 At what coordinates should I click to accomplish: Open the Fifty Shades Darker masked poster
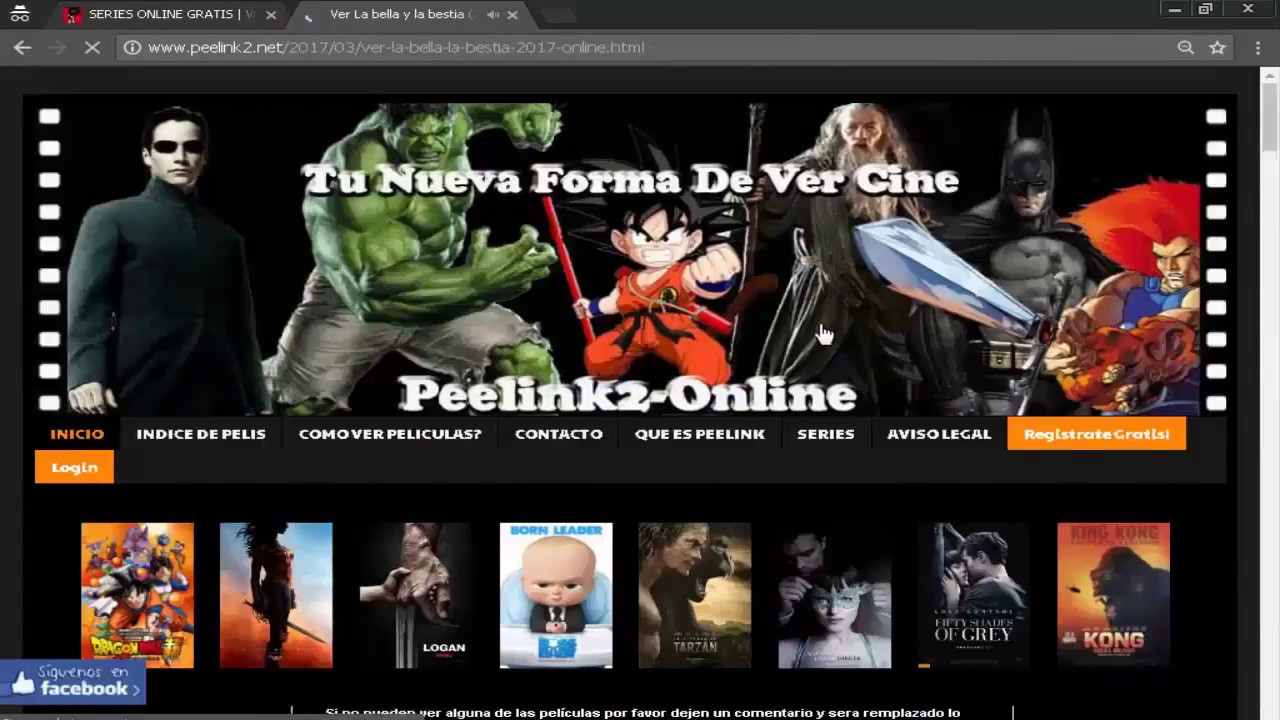[x=835, y=595]
